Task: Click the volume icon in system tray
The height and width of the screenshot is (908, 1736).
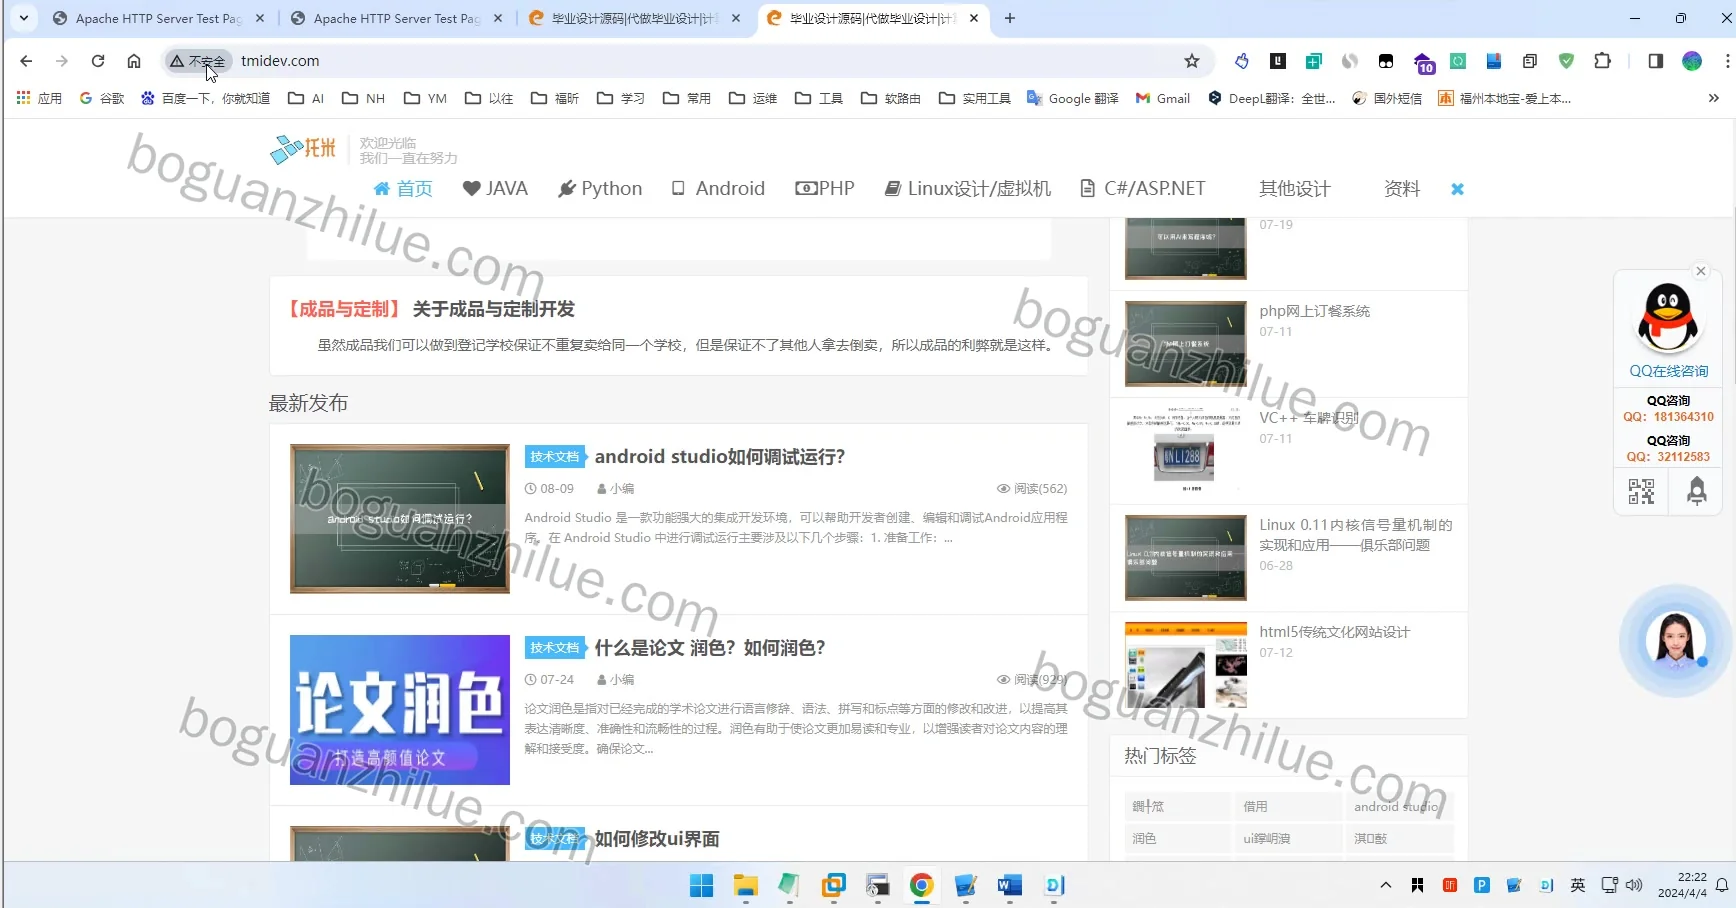Action: coord(1634,885)
